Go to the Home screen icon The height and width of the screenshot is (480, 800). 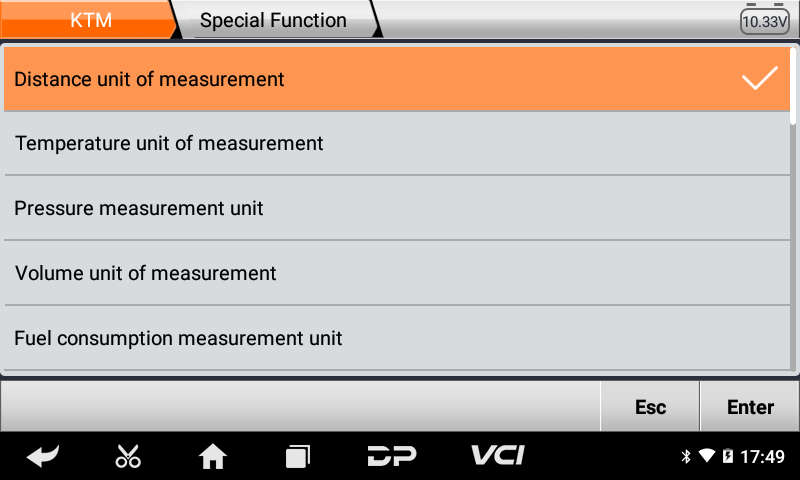[212, 456]
